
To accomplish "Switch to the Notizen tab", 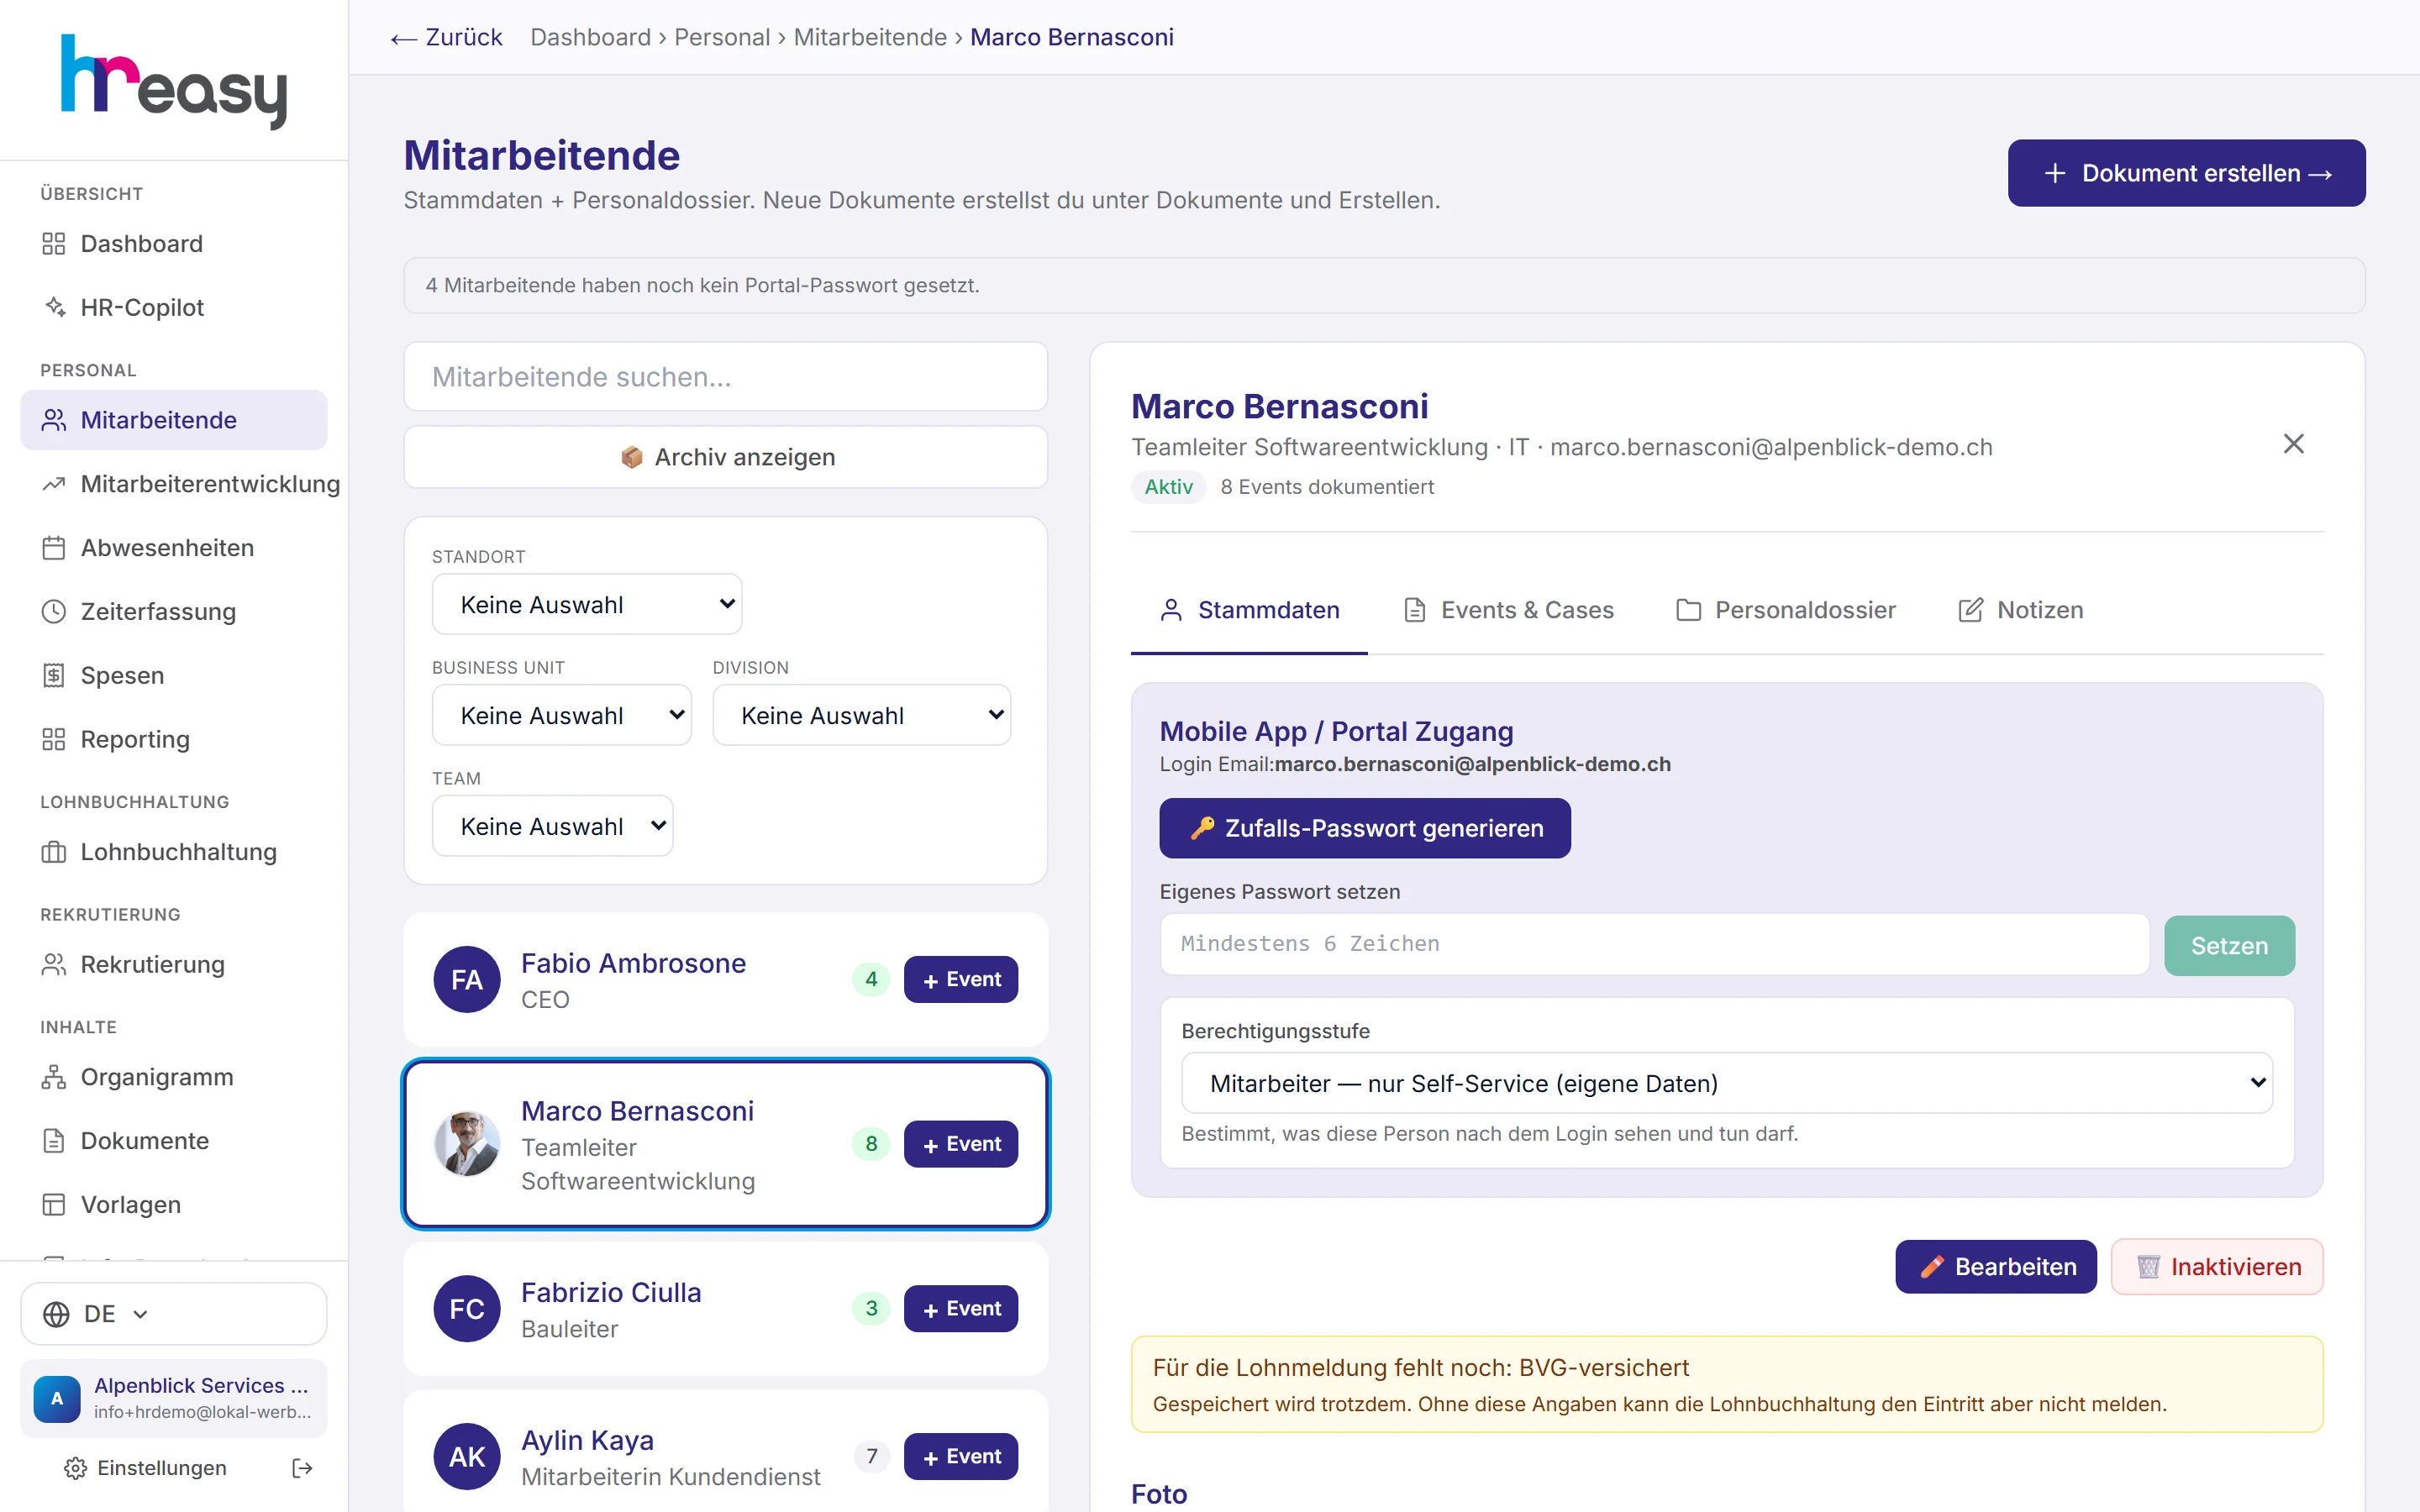I will pyautogui.click(x=2021, y=610).
